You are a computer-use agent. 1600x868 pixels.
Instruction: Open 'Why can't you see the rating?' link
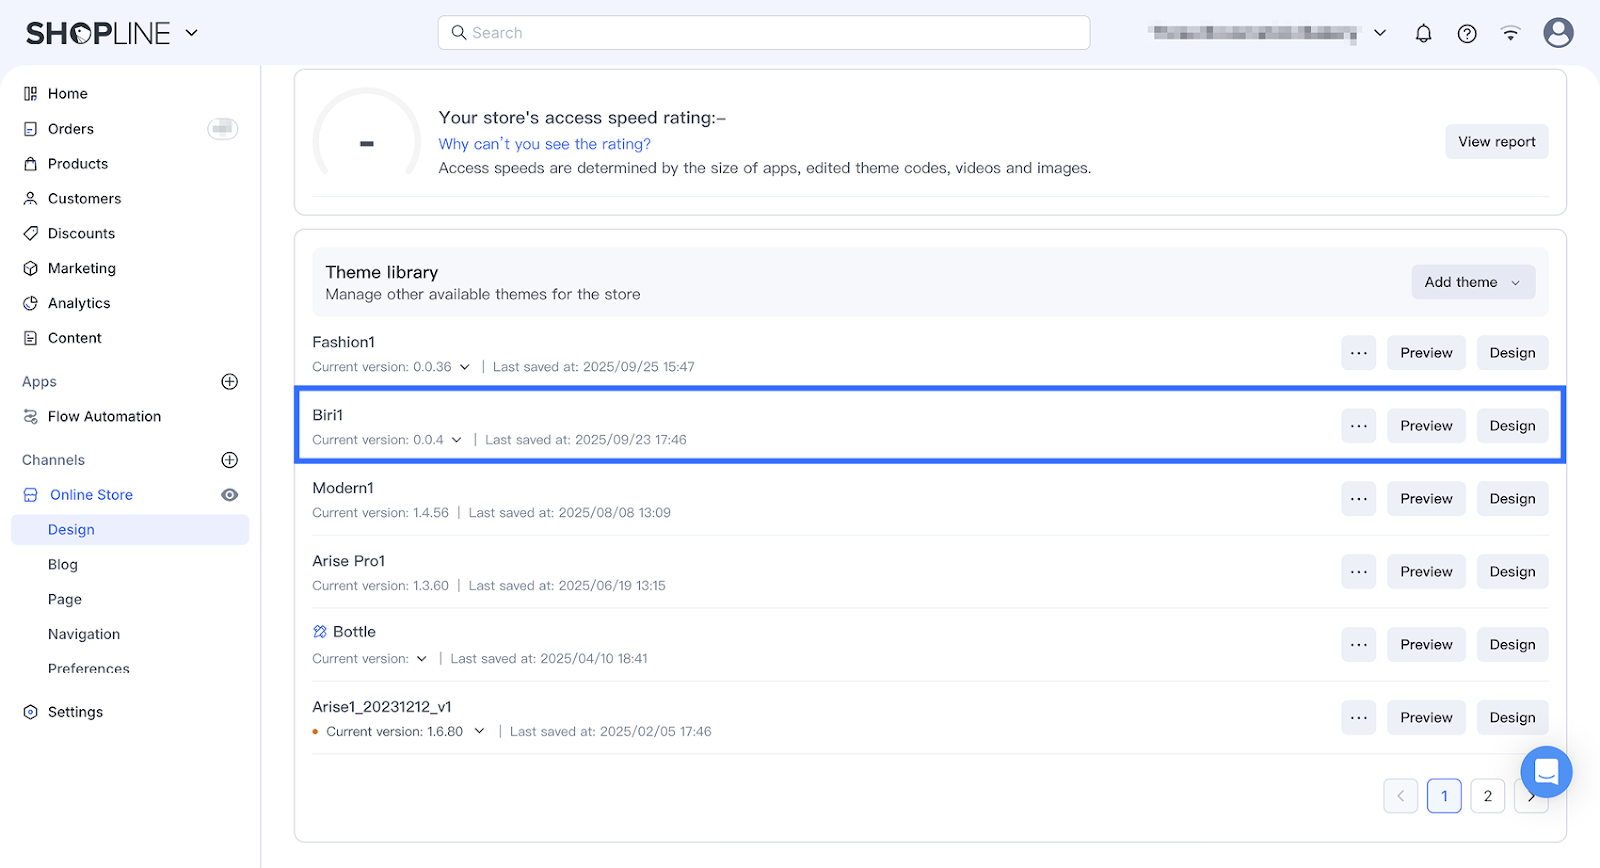coord(544,144)
